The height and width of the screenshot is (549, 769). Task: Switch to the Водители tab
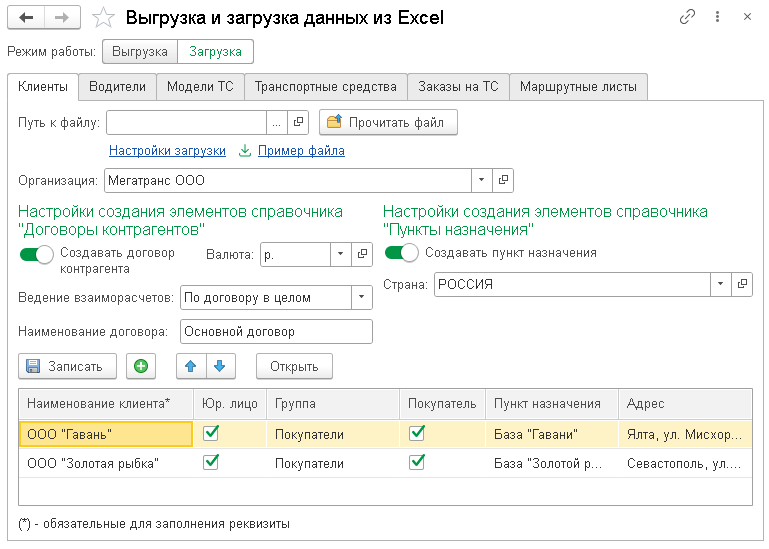point(117,87)
